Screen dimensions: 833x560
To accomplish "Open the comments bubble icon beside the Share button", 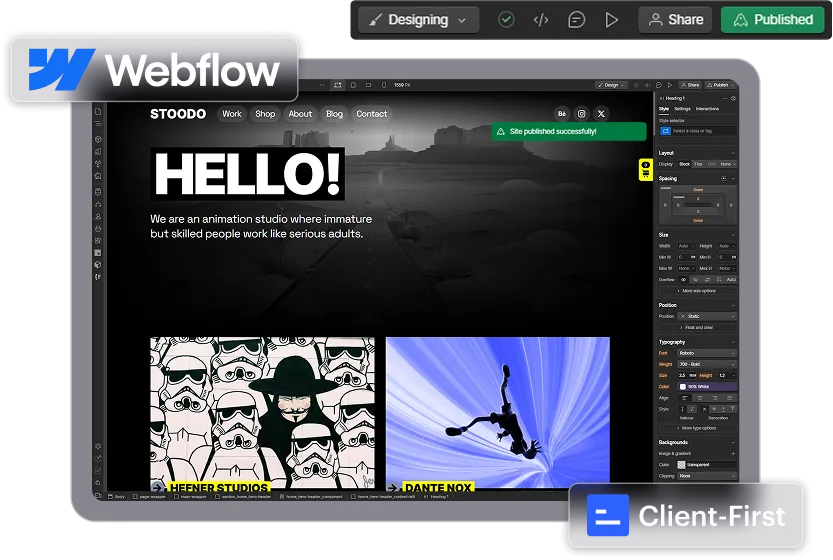I will [x=576, y=20].
